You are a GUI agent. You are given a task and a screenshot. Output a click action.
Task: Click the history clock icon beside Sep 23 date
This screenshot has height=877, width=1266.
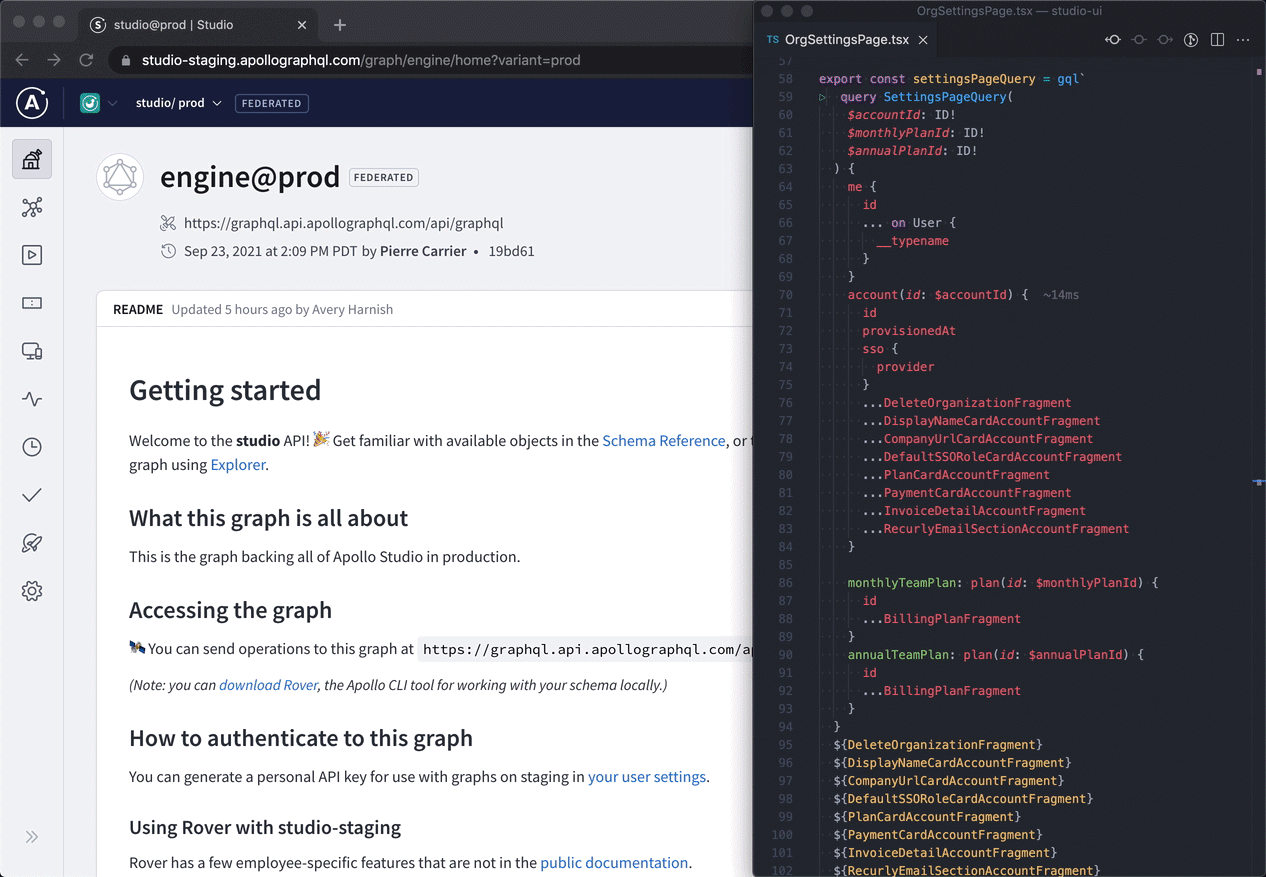tap(168, 251)
